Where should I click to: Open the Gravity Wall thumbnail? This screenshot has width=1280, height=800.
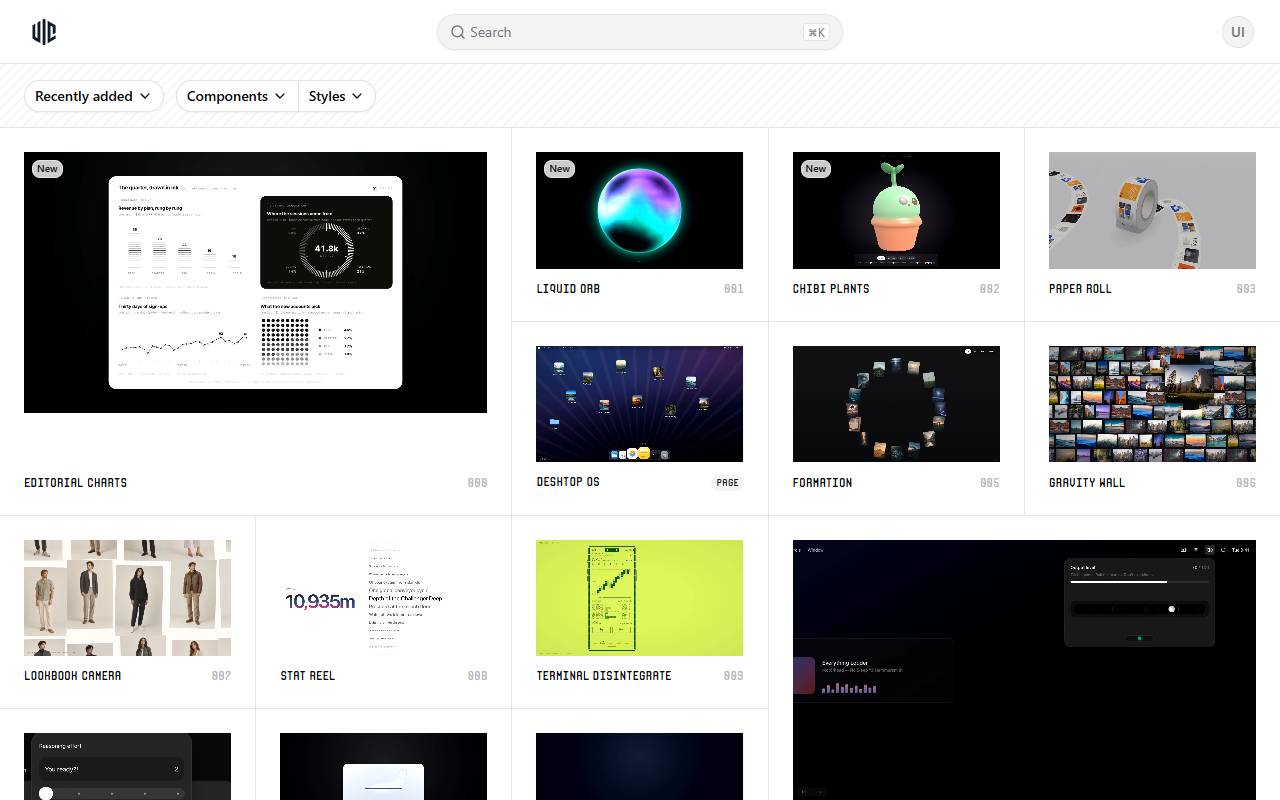pos(1152,404)
